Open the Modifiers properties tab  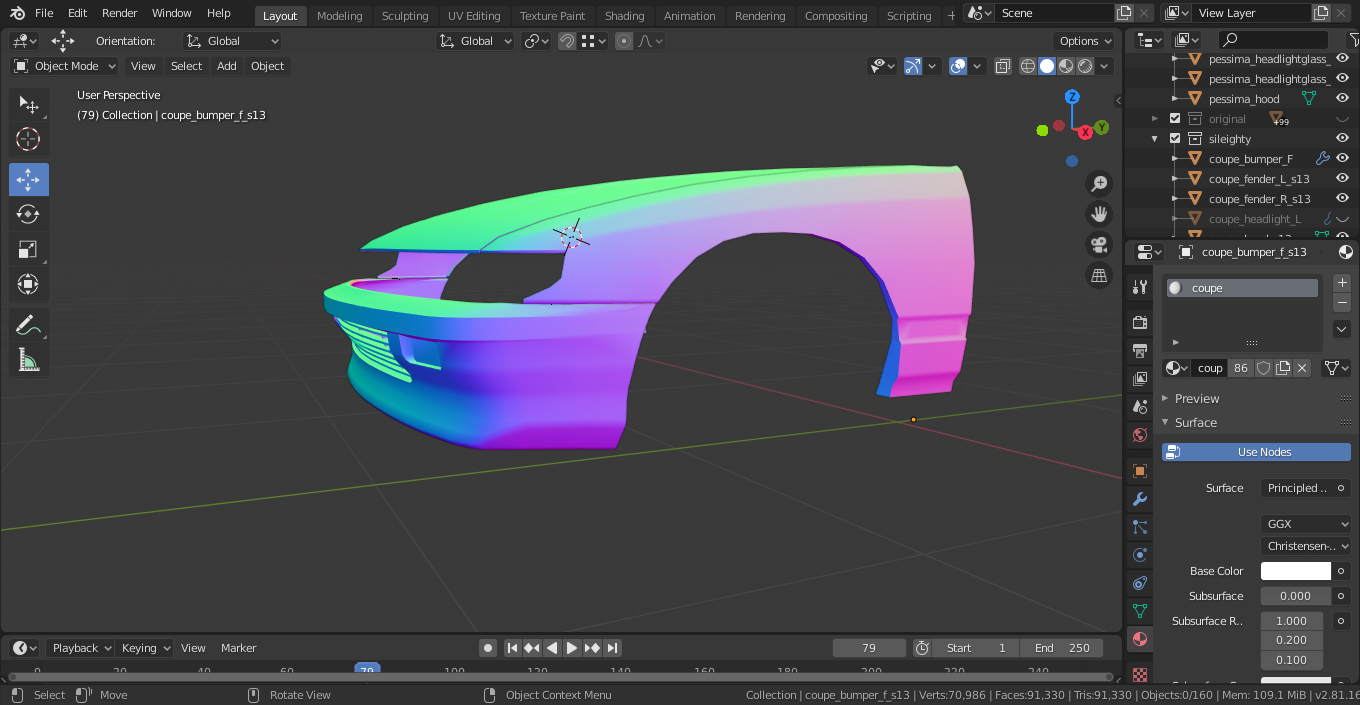click(1139, 498)
